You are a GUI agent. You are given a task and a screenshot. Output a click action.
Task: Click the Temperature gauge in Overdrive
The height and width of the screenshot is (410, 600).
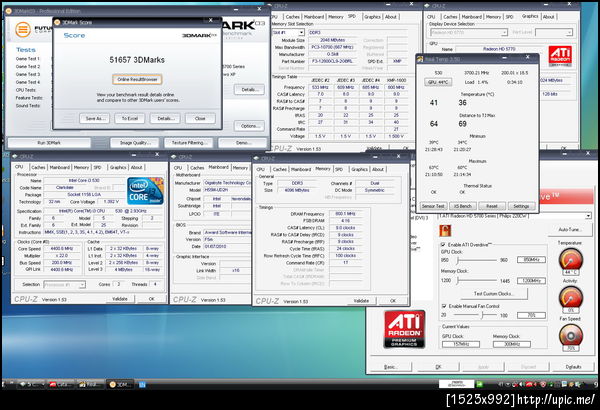coord(571,260)
